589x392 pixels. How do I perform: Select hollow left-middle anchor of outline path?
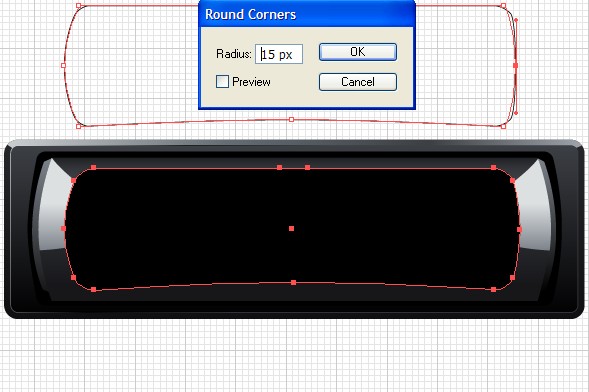63,65
